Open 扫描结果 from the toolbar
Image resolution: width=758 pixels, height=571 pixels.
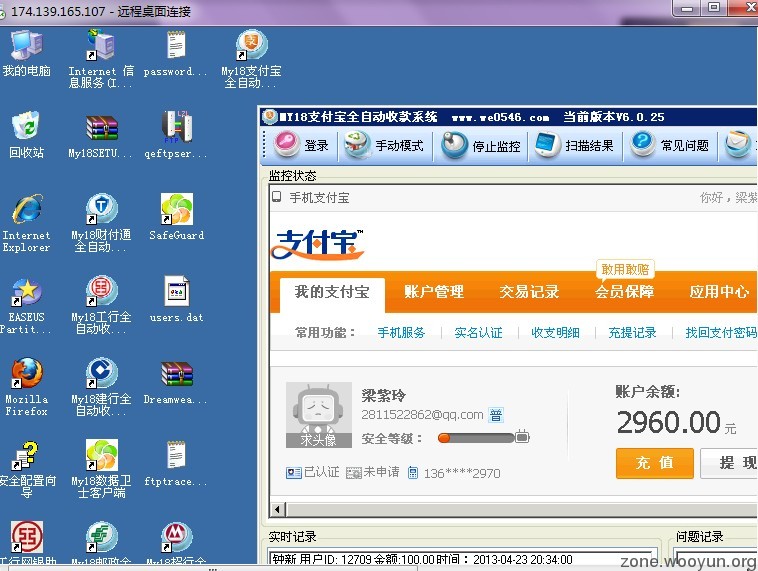click(x=575, y=145)
